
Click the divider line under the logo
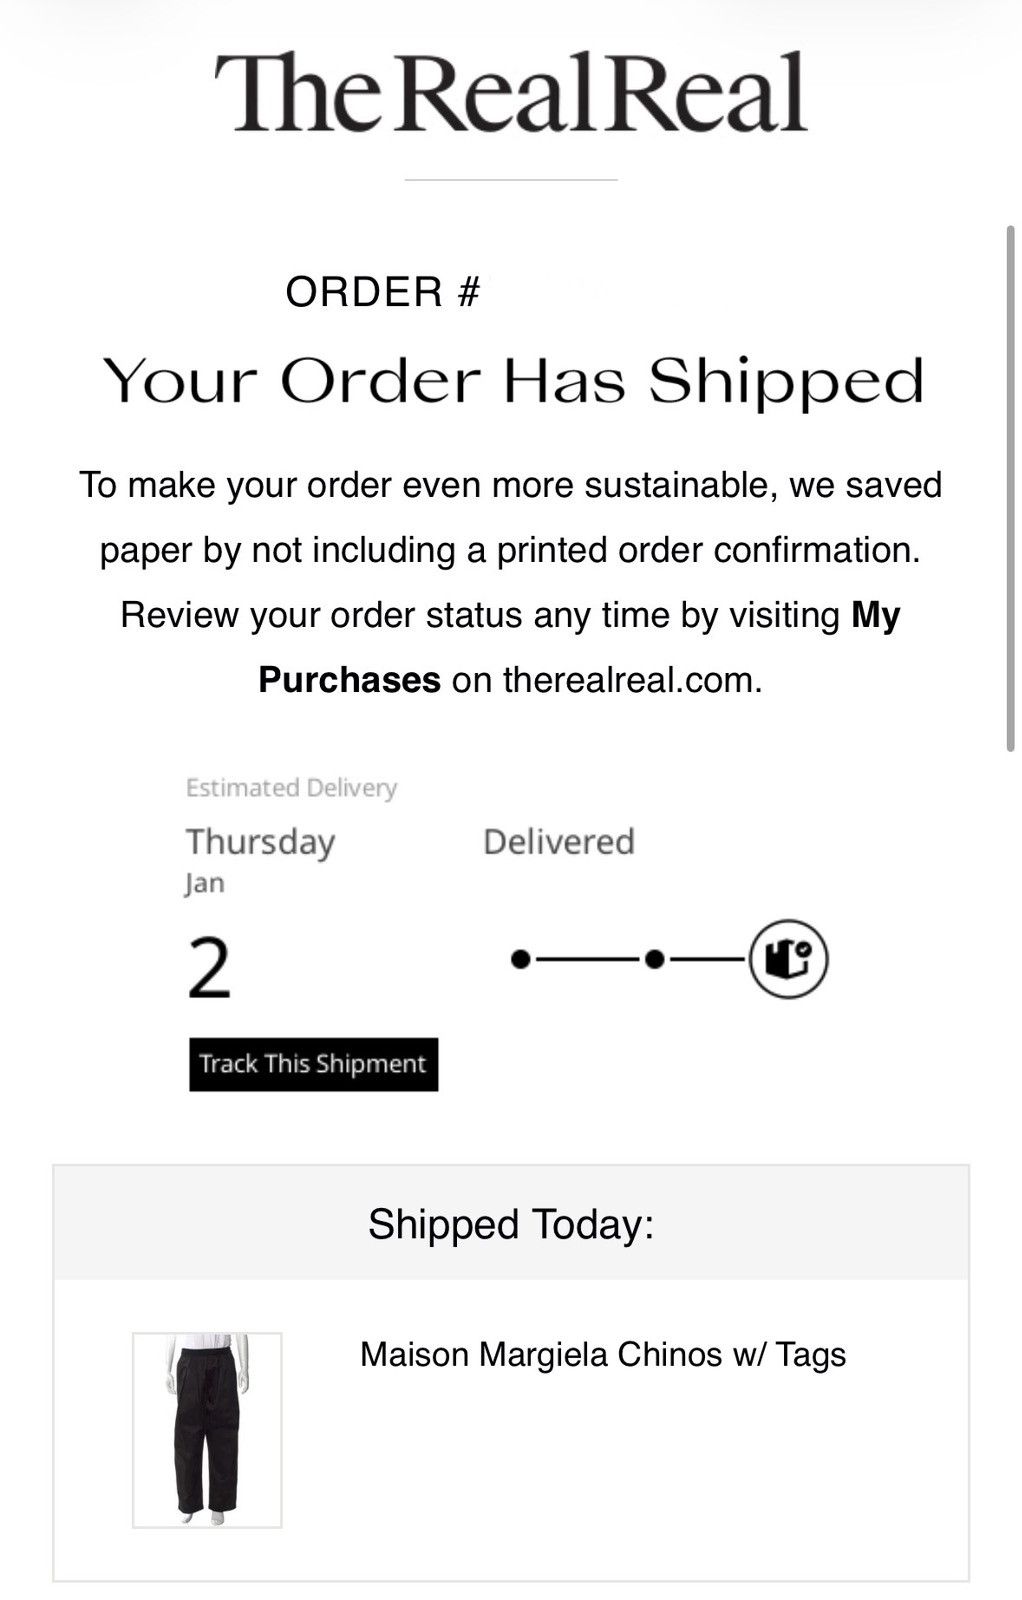pos(511,180)
